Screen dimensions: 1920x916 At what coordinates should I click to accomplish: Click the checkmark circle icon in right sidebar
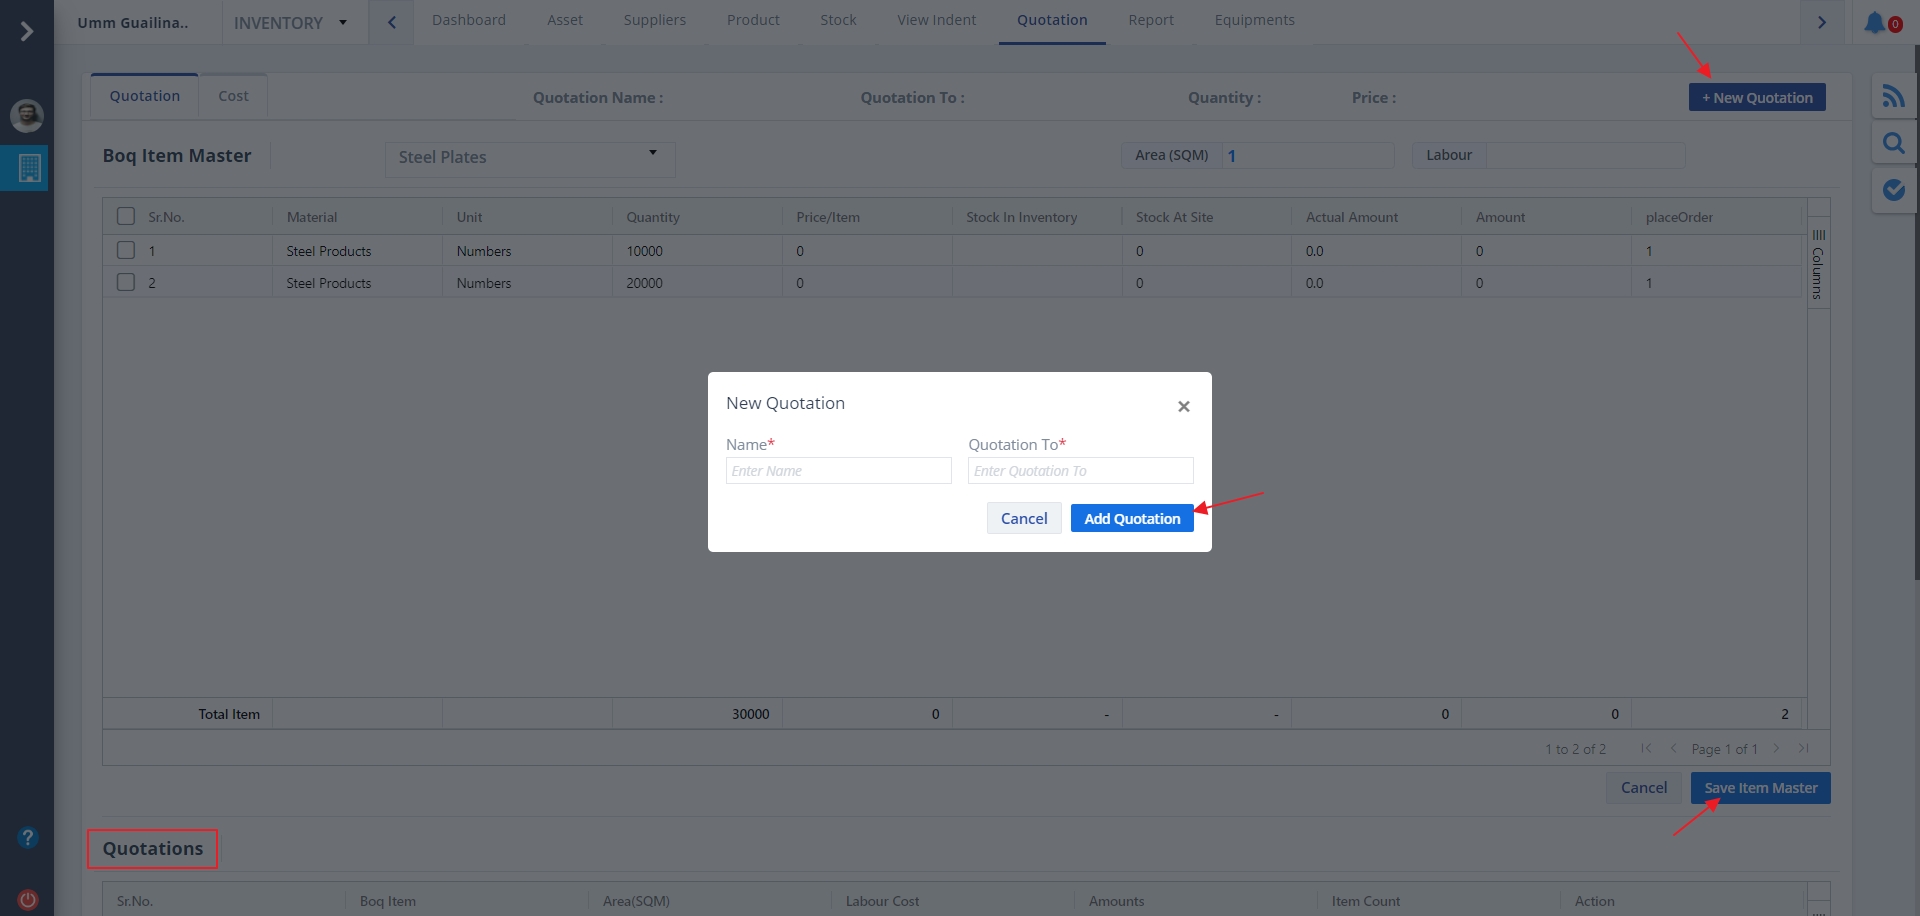(x=1893, y=190)
